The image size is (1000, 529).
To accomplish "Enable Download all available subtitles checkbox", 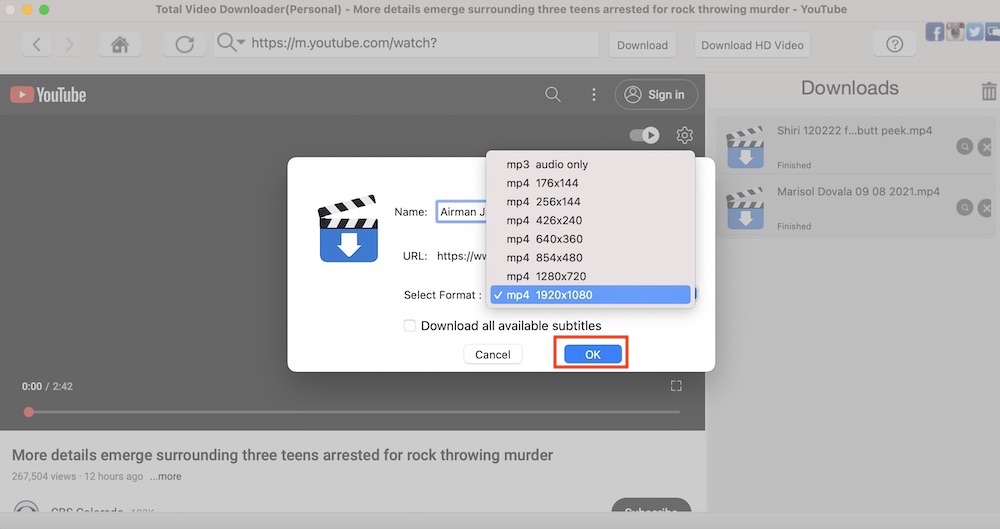I will coord(409,325).
